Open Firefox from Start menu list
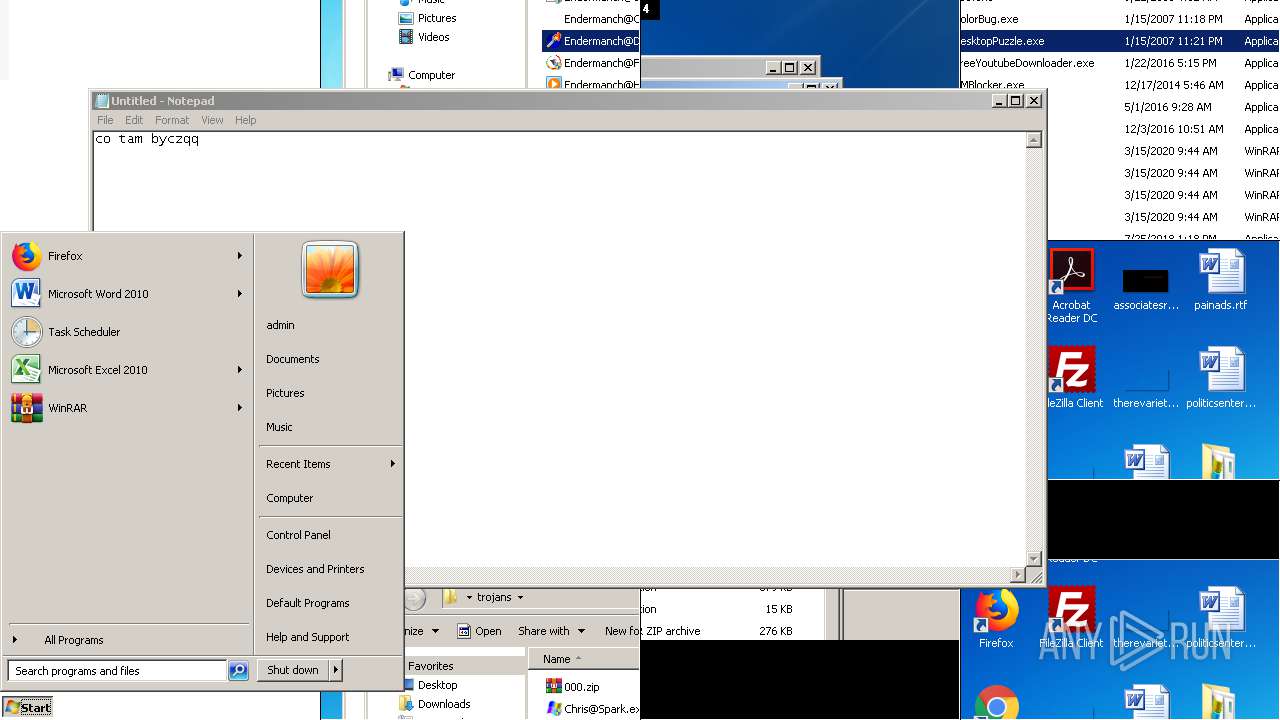The width and height of the screenshot is (1280, 720). click(127, 256)
